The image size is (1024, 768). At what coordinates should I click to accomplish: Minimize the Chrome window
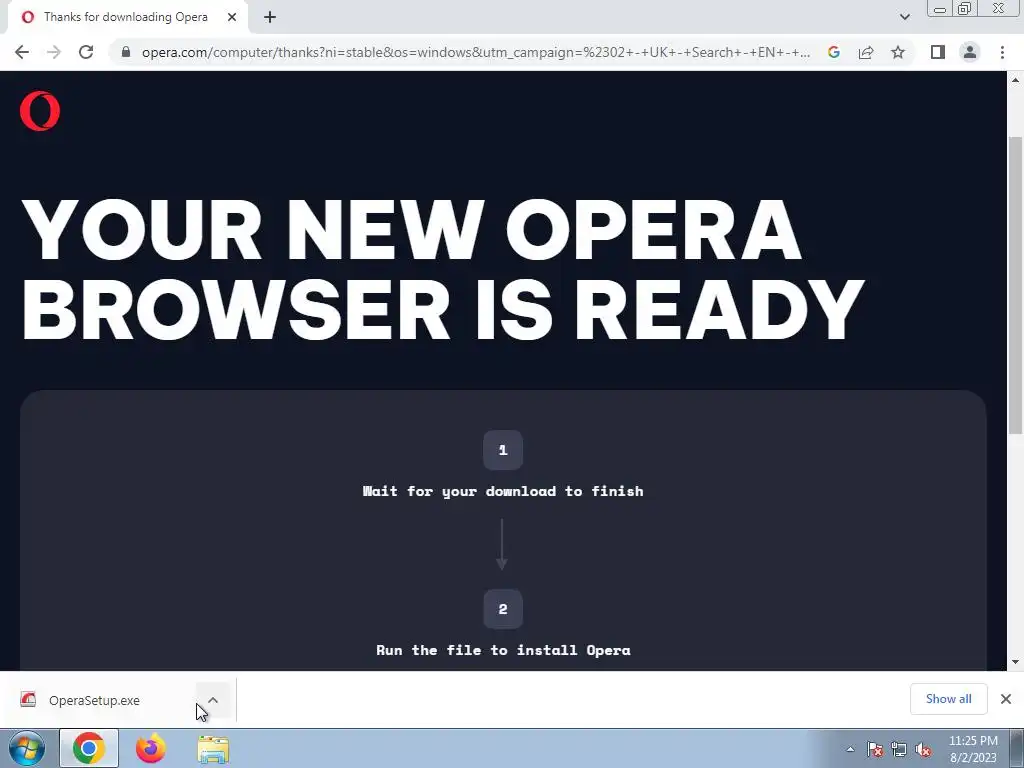(940, 8)
